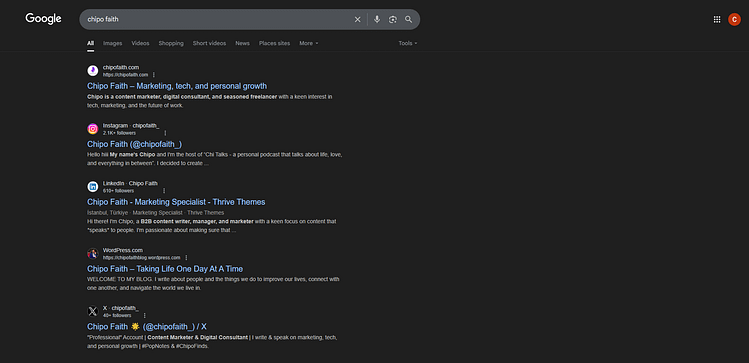The width and height of the screenshot is (749, 363).
Task: Expand the More search filters dropdown
Action: click(309, 43)
